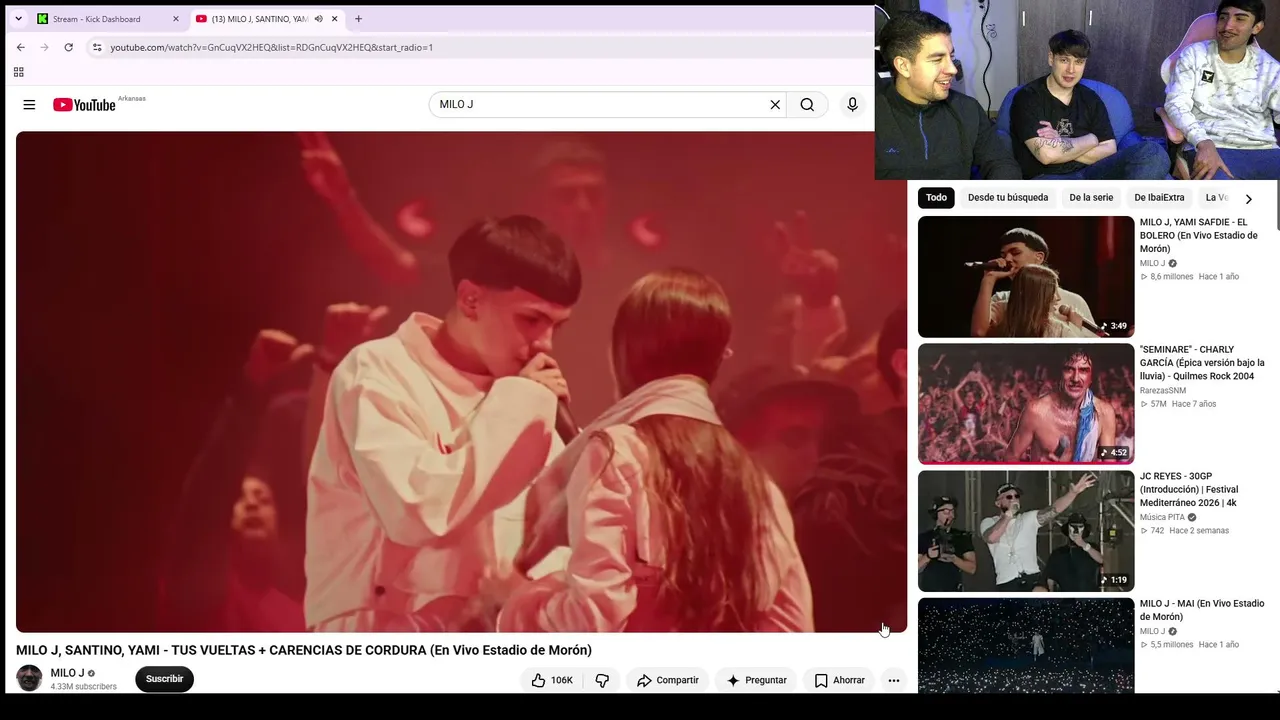Select the Todo filter chip

tap(936, 198)
